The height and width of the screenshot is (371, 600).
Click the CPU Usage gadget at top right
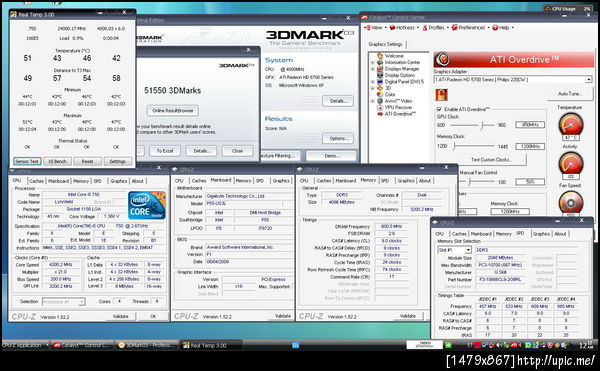[568, 8]
